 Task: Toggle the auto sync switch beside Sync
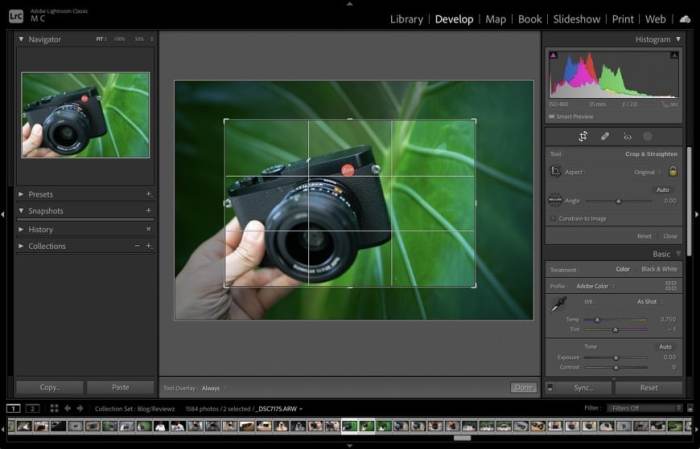550,387
